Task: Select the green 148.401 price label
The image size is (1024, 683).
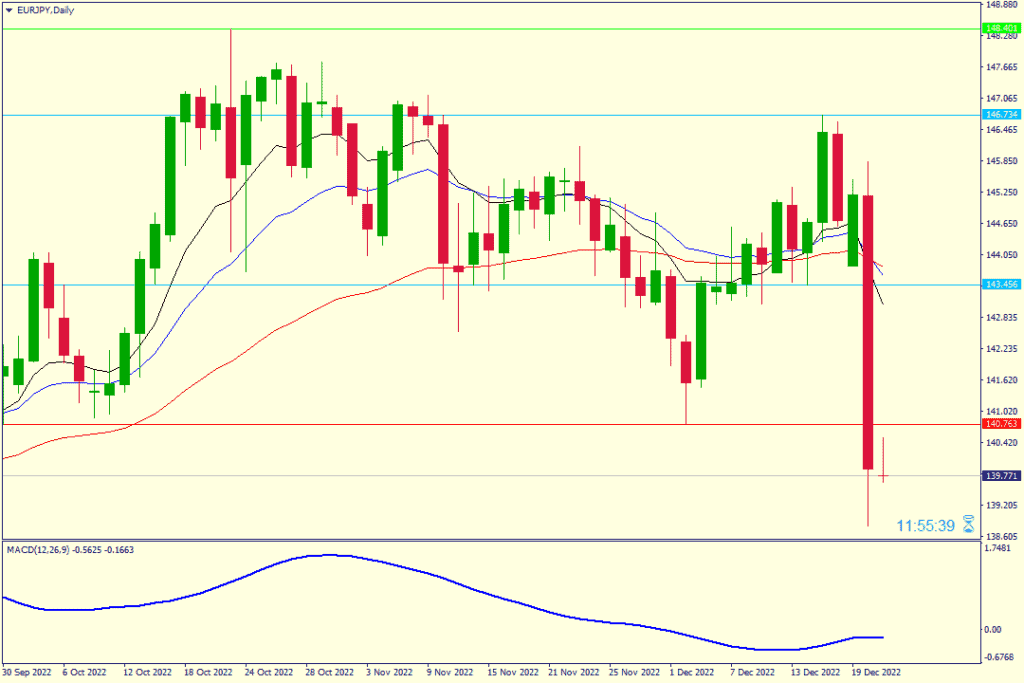Action: tap(1001, 29)
